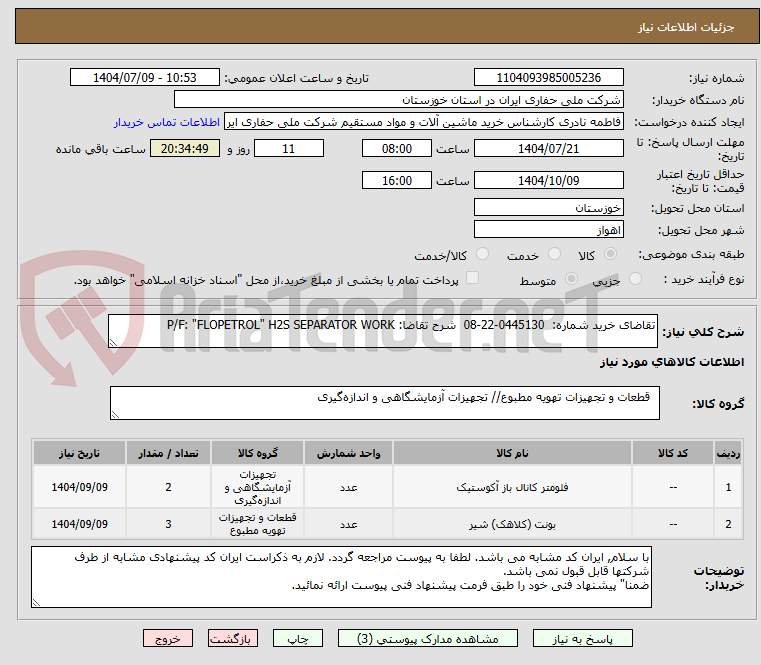
Task: Click group cell تجهیزات آزمایشگاهی و اندازه‌گیری
Action: click(257, 487)
